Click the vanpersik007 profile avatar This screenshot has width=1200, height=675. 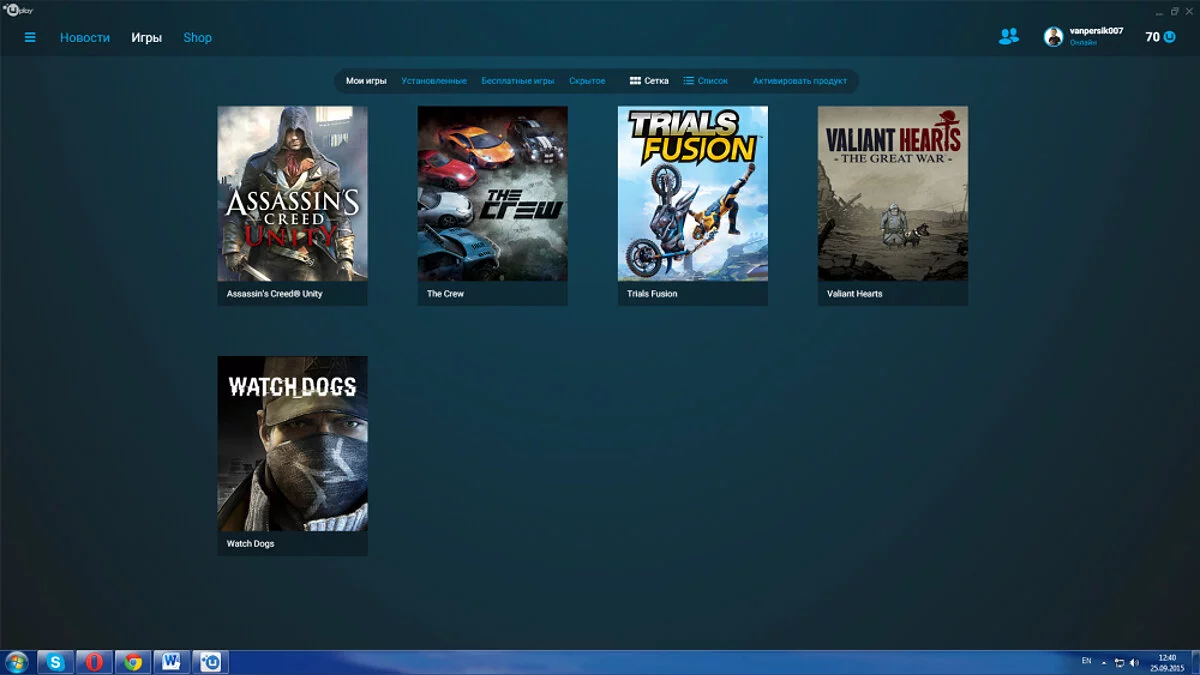click(1053, 37)
